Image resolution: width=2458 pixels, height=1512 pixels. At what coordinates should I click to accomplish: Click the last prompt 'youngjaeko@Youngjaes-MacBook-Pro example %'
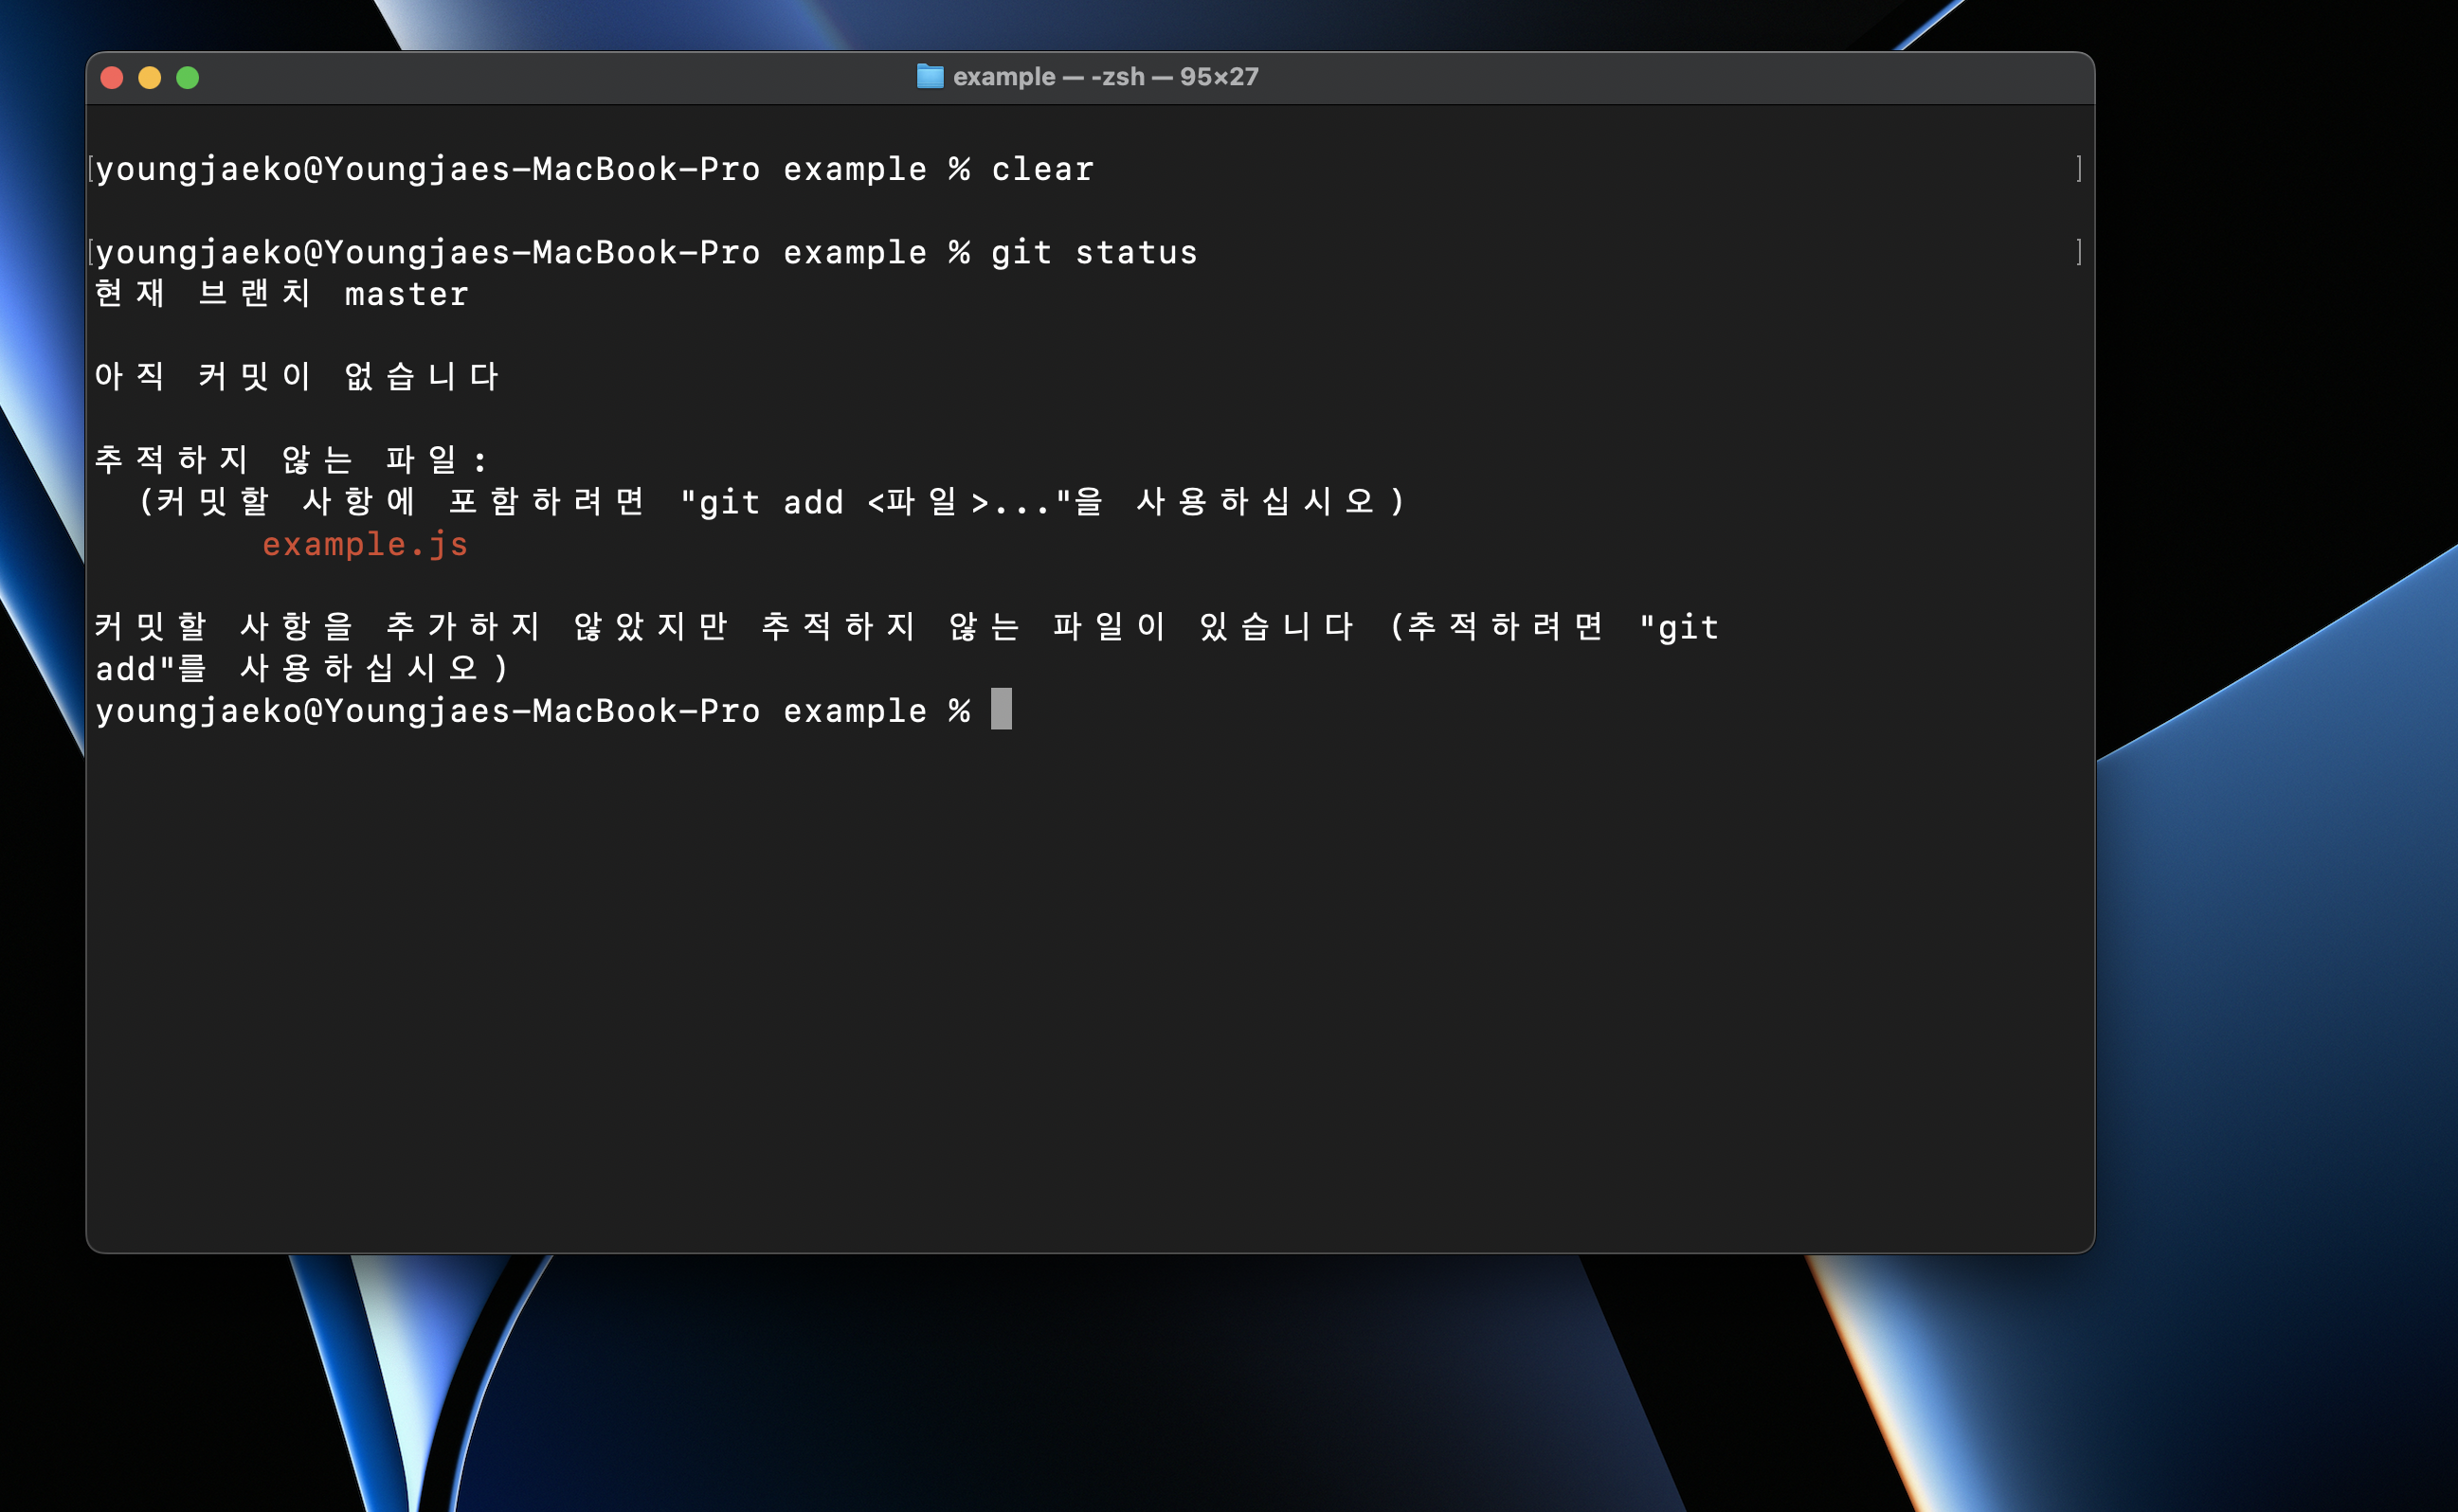[533, 711]
